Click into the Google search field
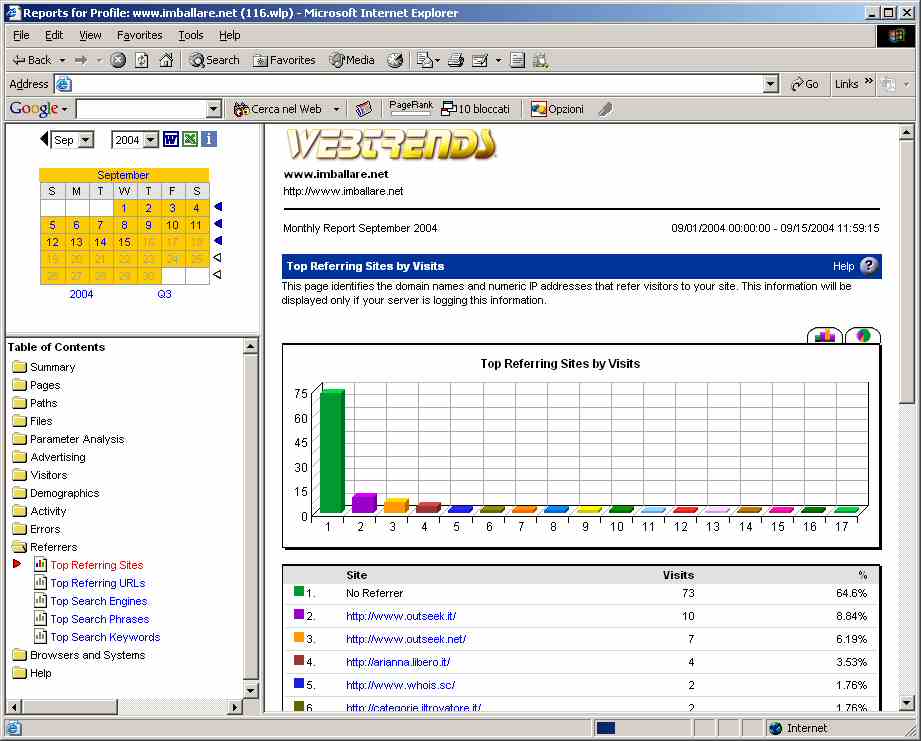The height and width of the screenshot is (741, 921). 142,109
